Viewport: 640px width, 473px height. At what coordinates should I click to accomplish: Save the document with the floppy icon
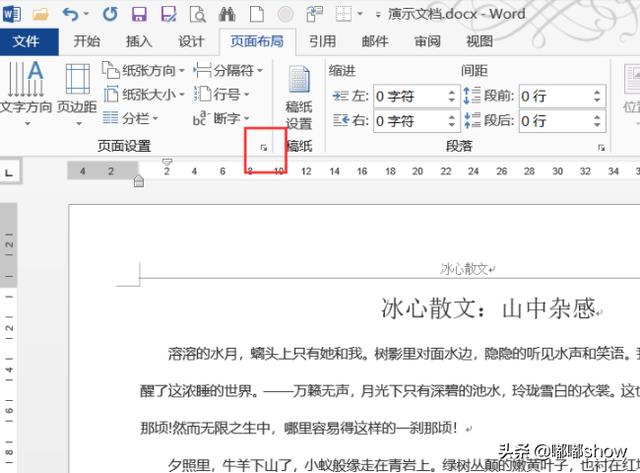coord(139,15)
